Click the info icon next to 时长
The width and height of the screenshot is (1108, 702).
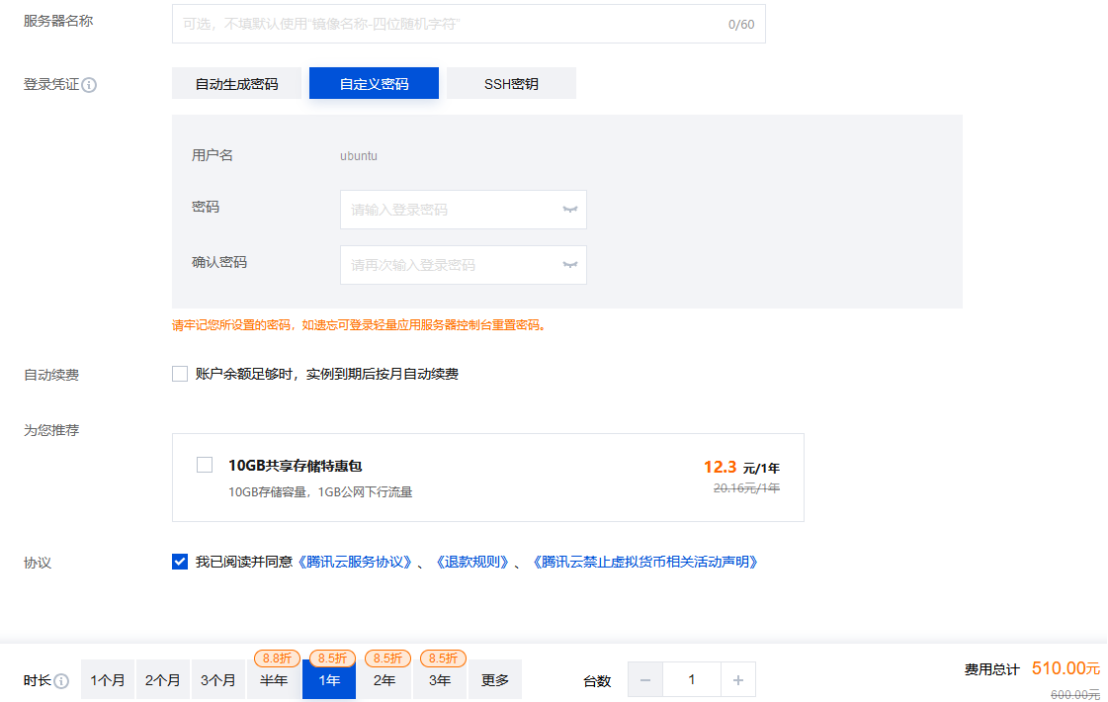point(61,681)
